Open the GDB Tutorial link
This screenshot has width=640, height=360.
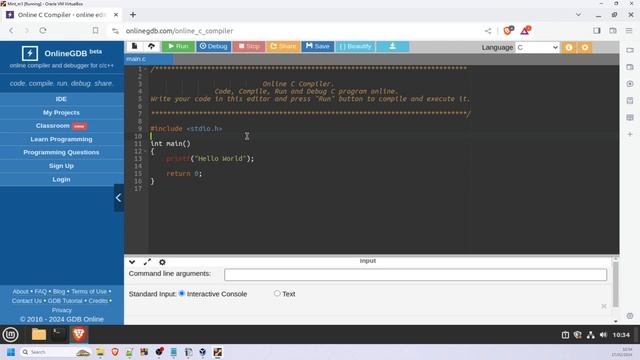tap(65, 301)
